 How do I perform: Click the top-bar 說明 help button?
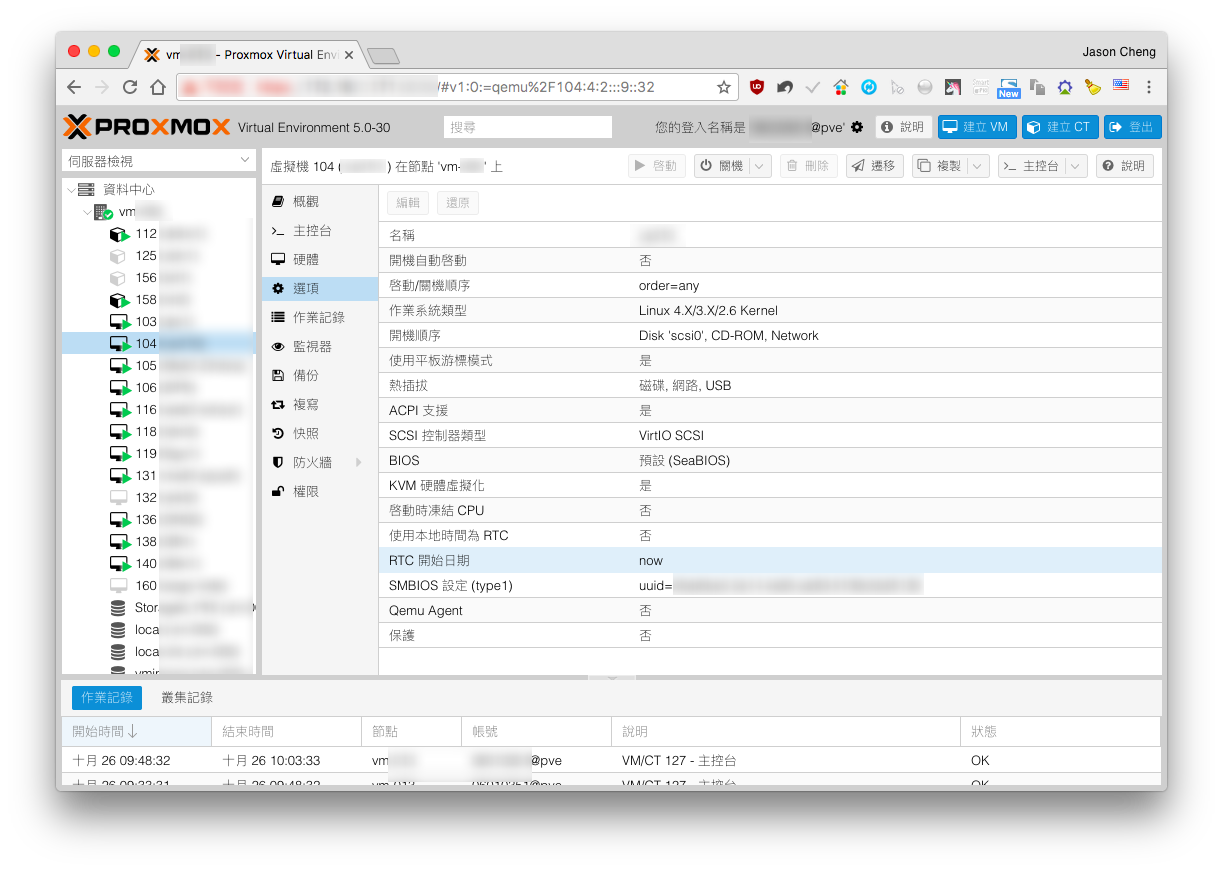pyautogui.click(x=904, y=127)
